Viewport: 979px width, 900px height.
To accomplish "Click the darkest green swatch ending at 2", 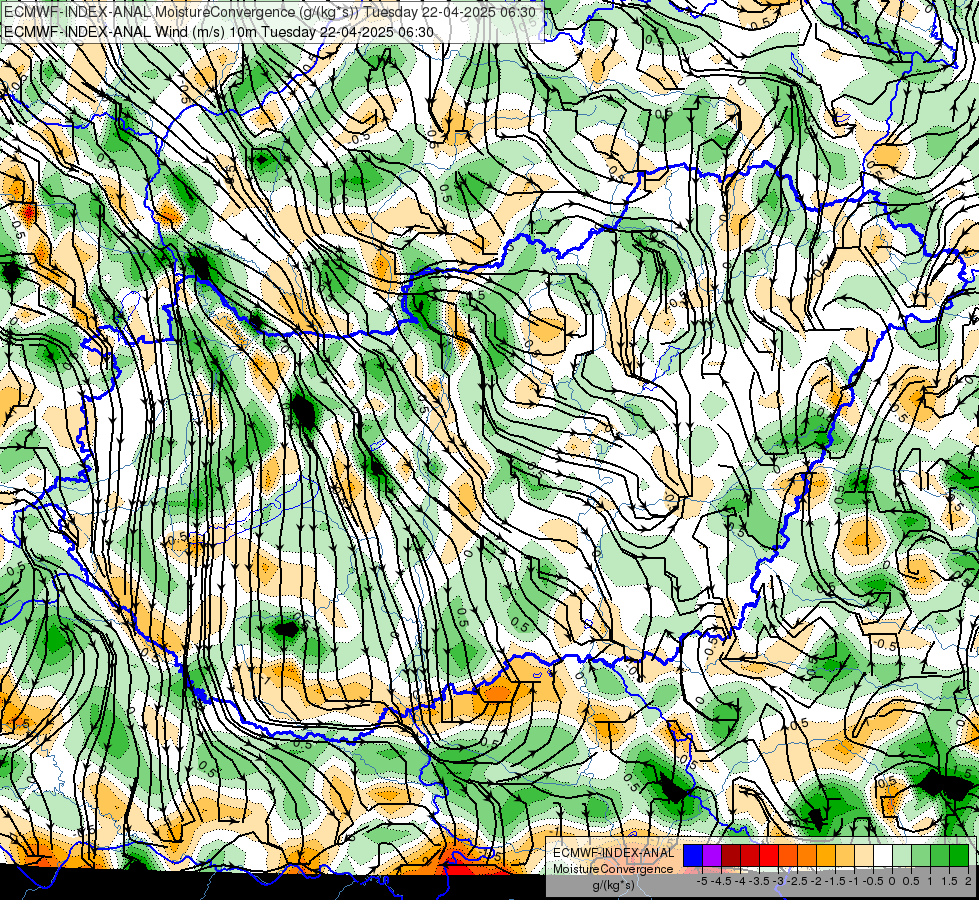I will click(x=959, y=856).
